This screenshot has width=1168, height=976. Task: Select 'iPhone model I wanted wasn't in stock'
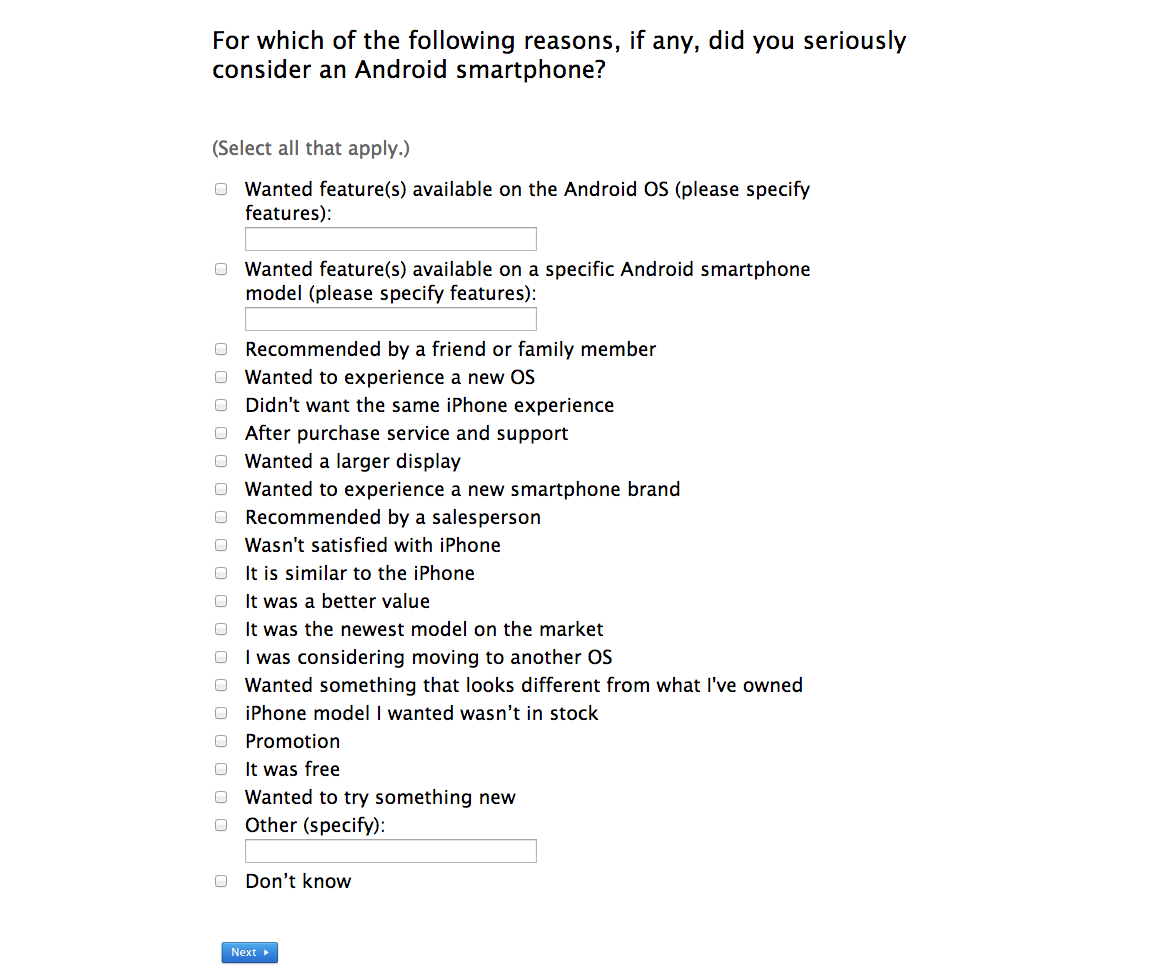click(220, 713)
